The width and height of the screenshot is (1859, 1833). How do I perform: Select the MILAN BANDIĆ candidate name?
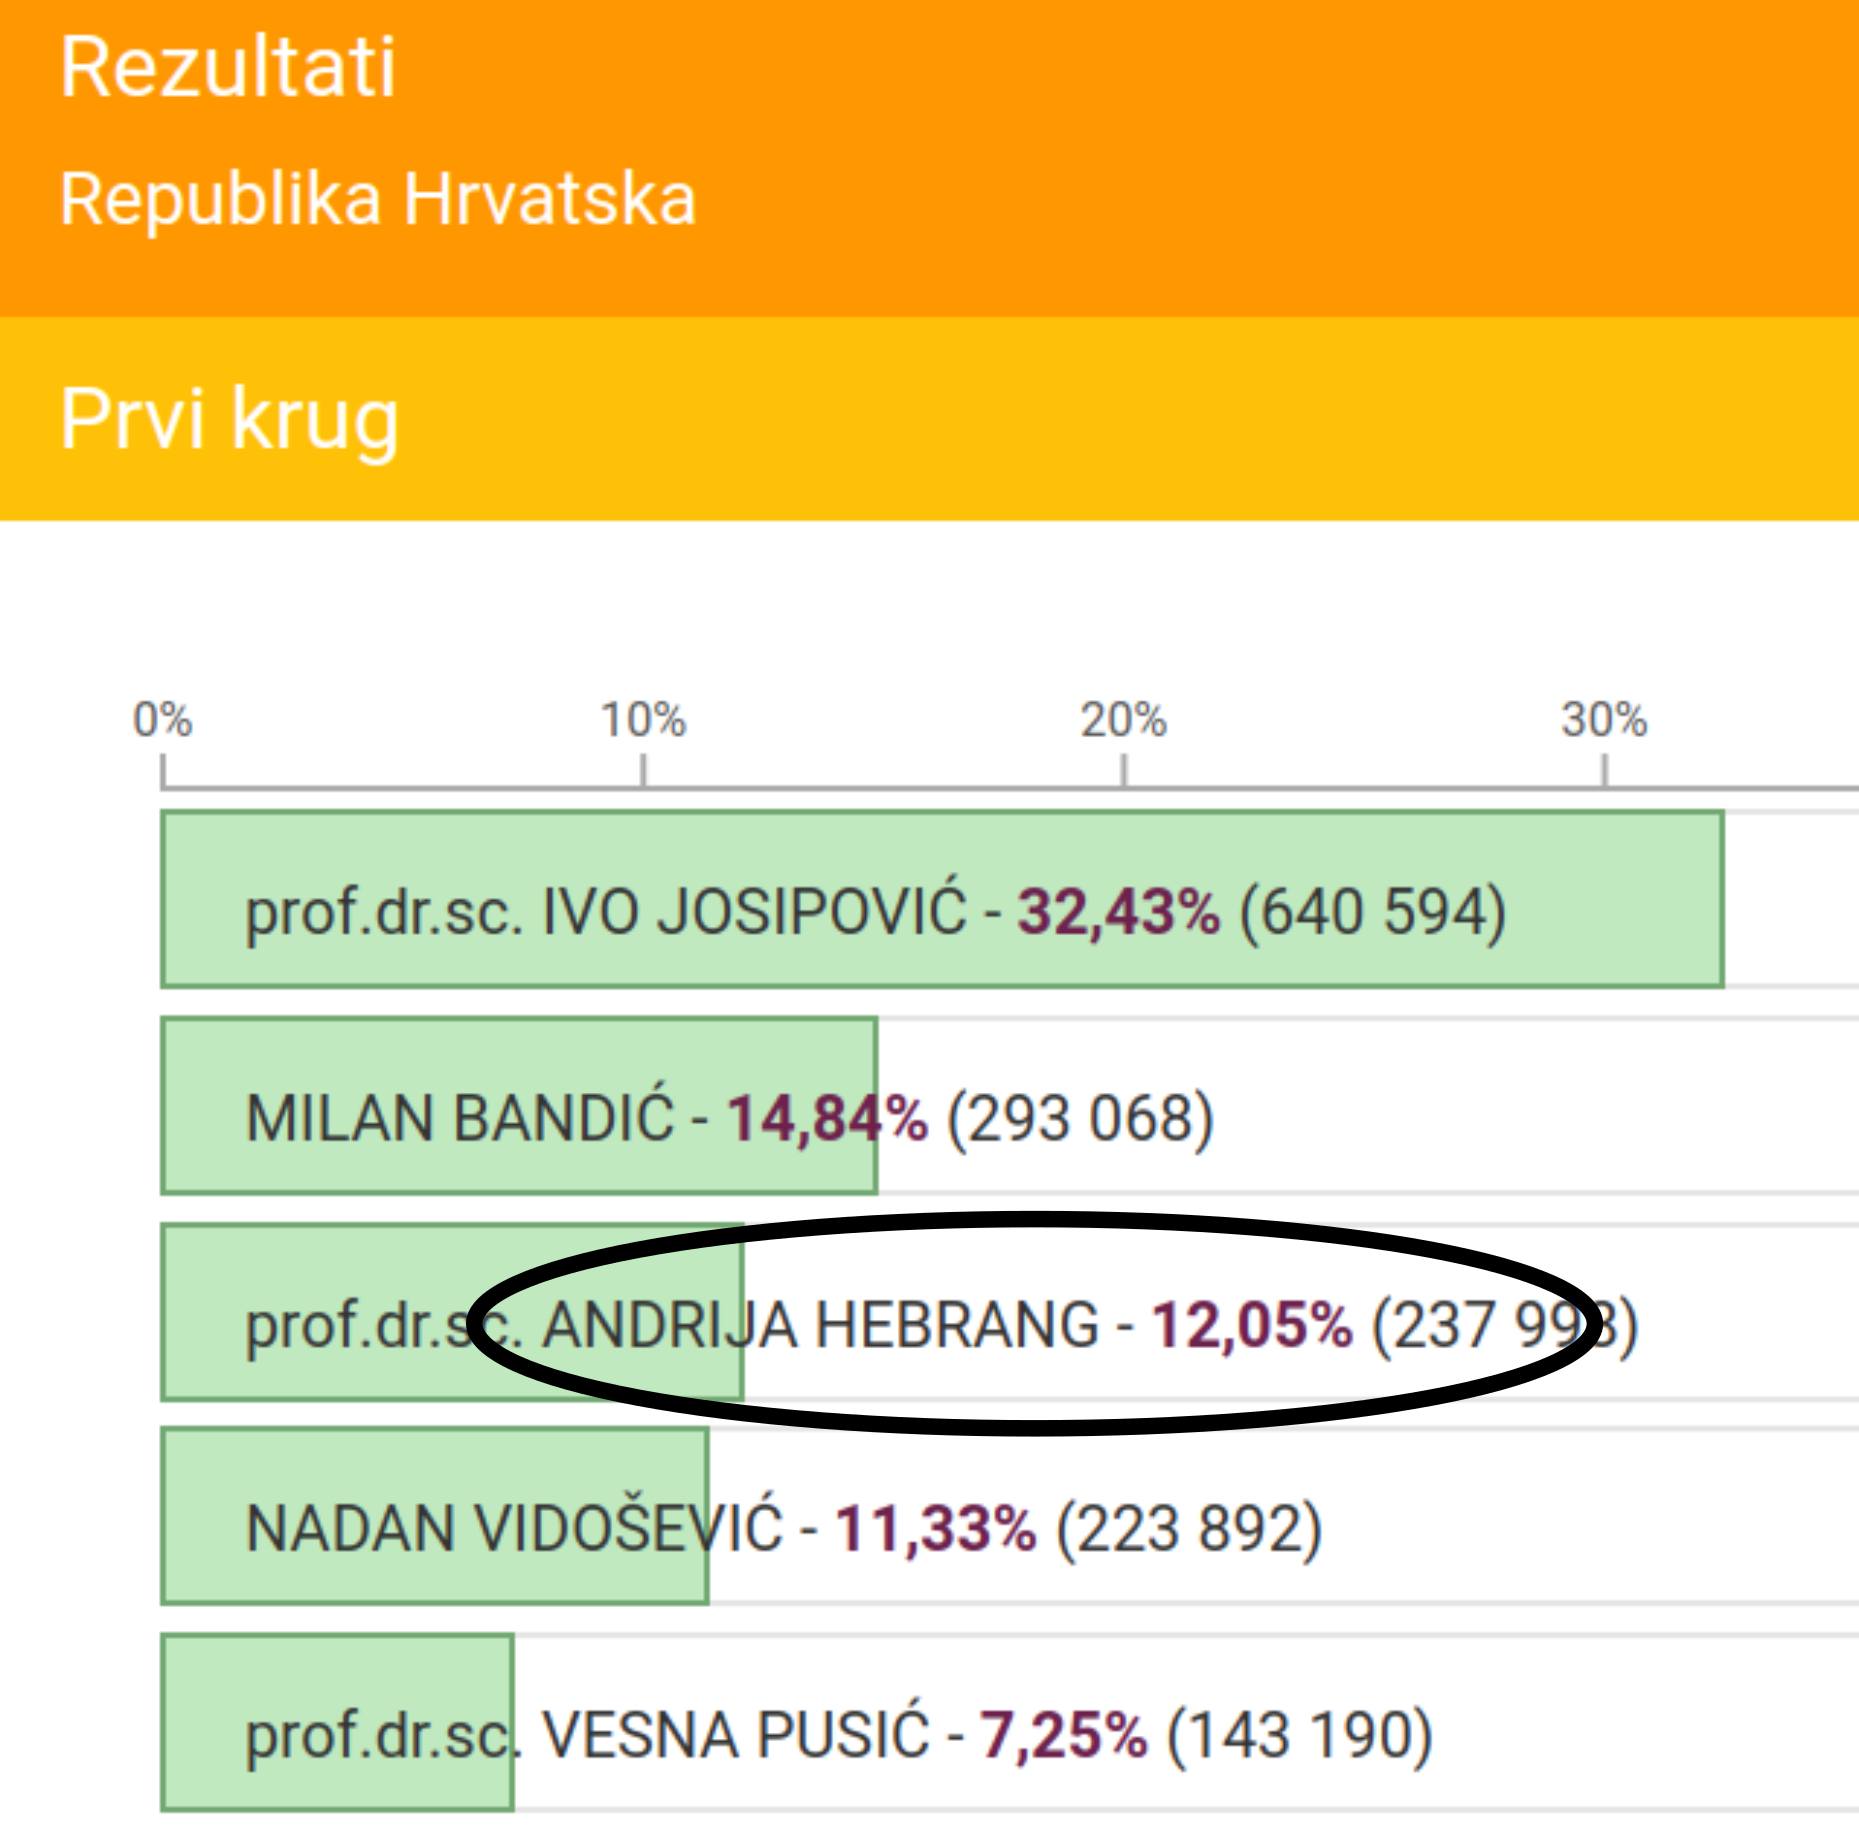point(461,1117)
